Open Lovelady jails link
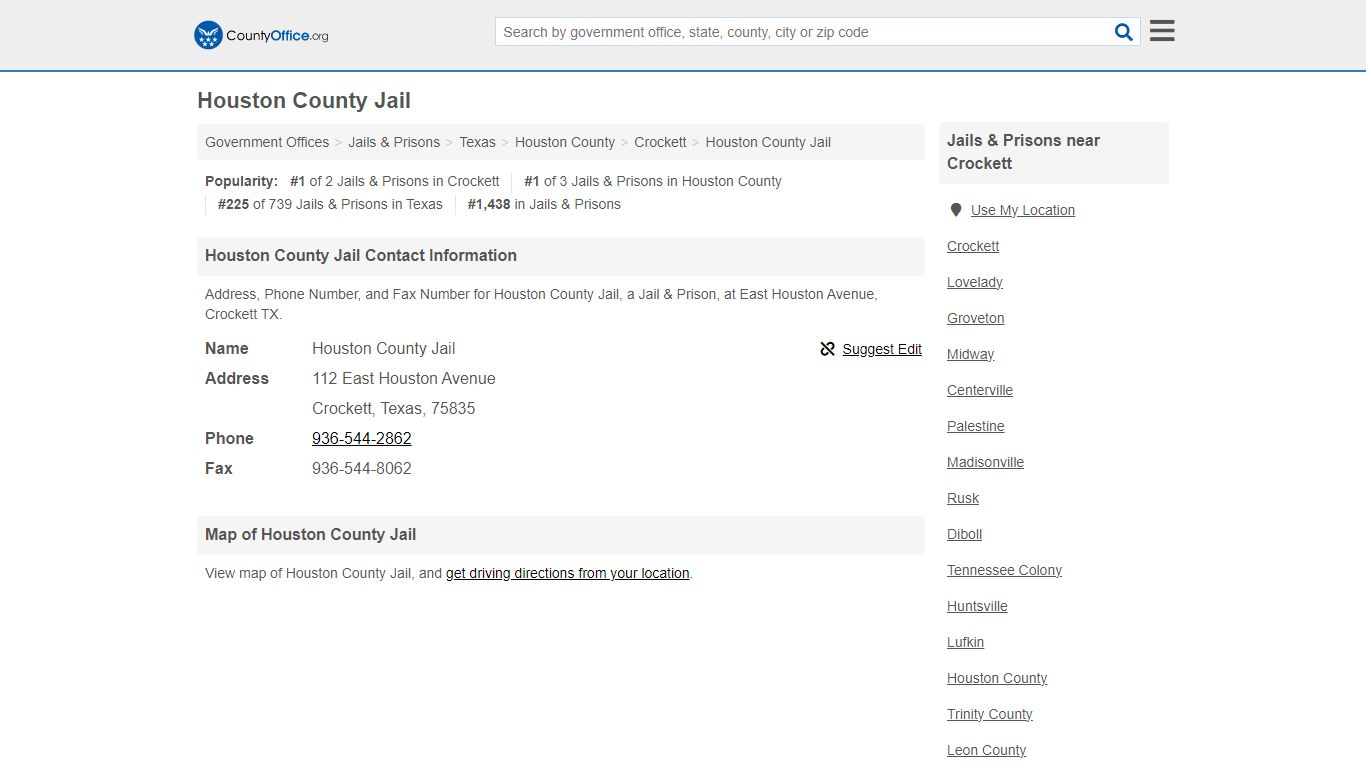The height and width of the screenshot is (768, 1366). [975, 282]
